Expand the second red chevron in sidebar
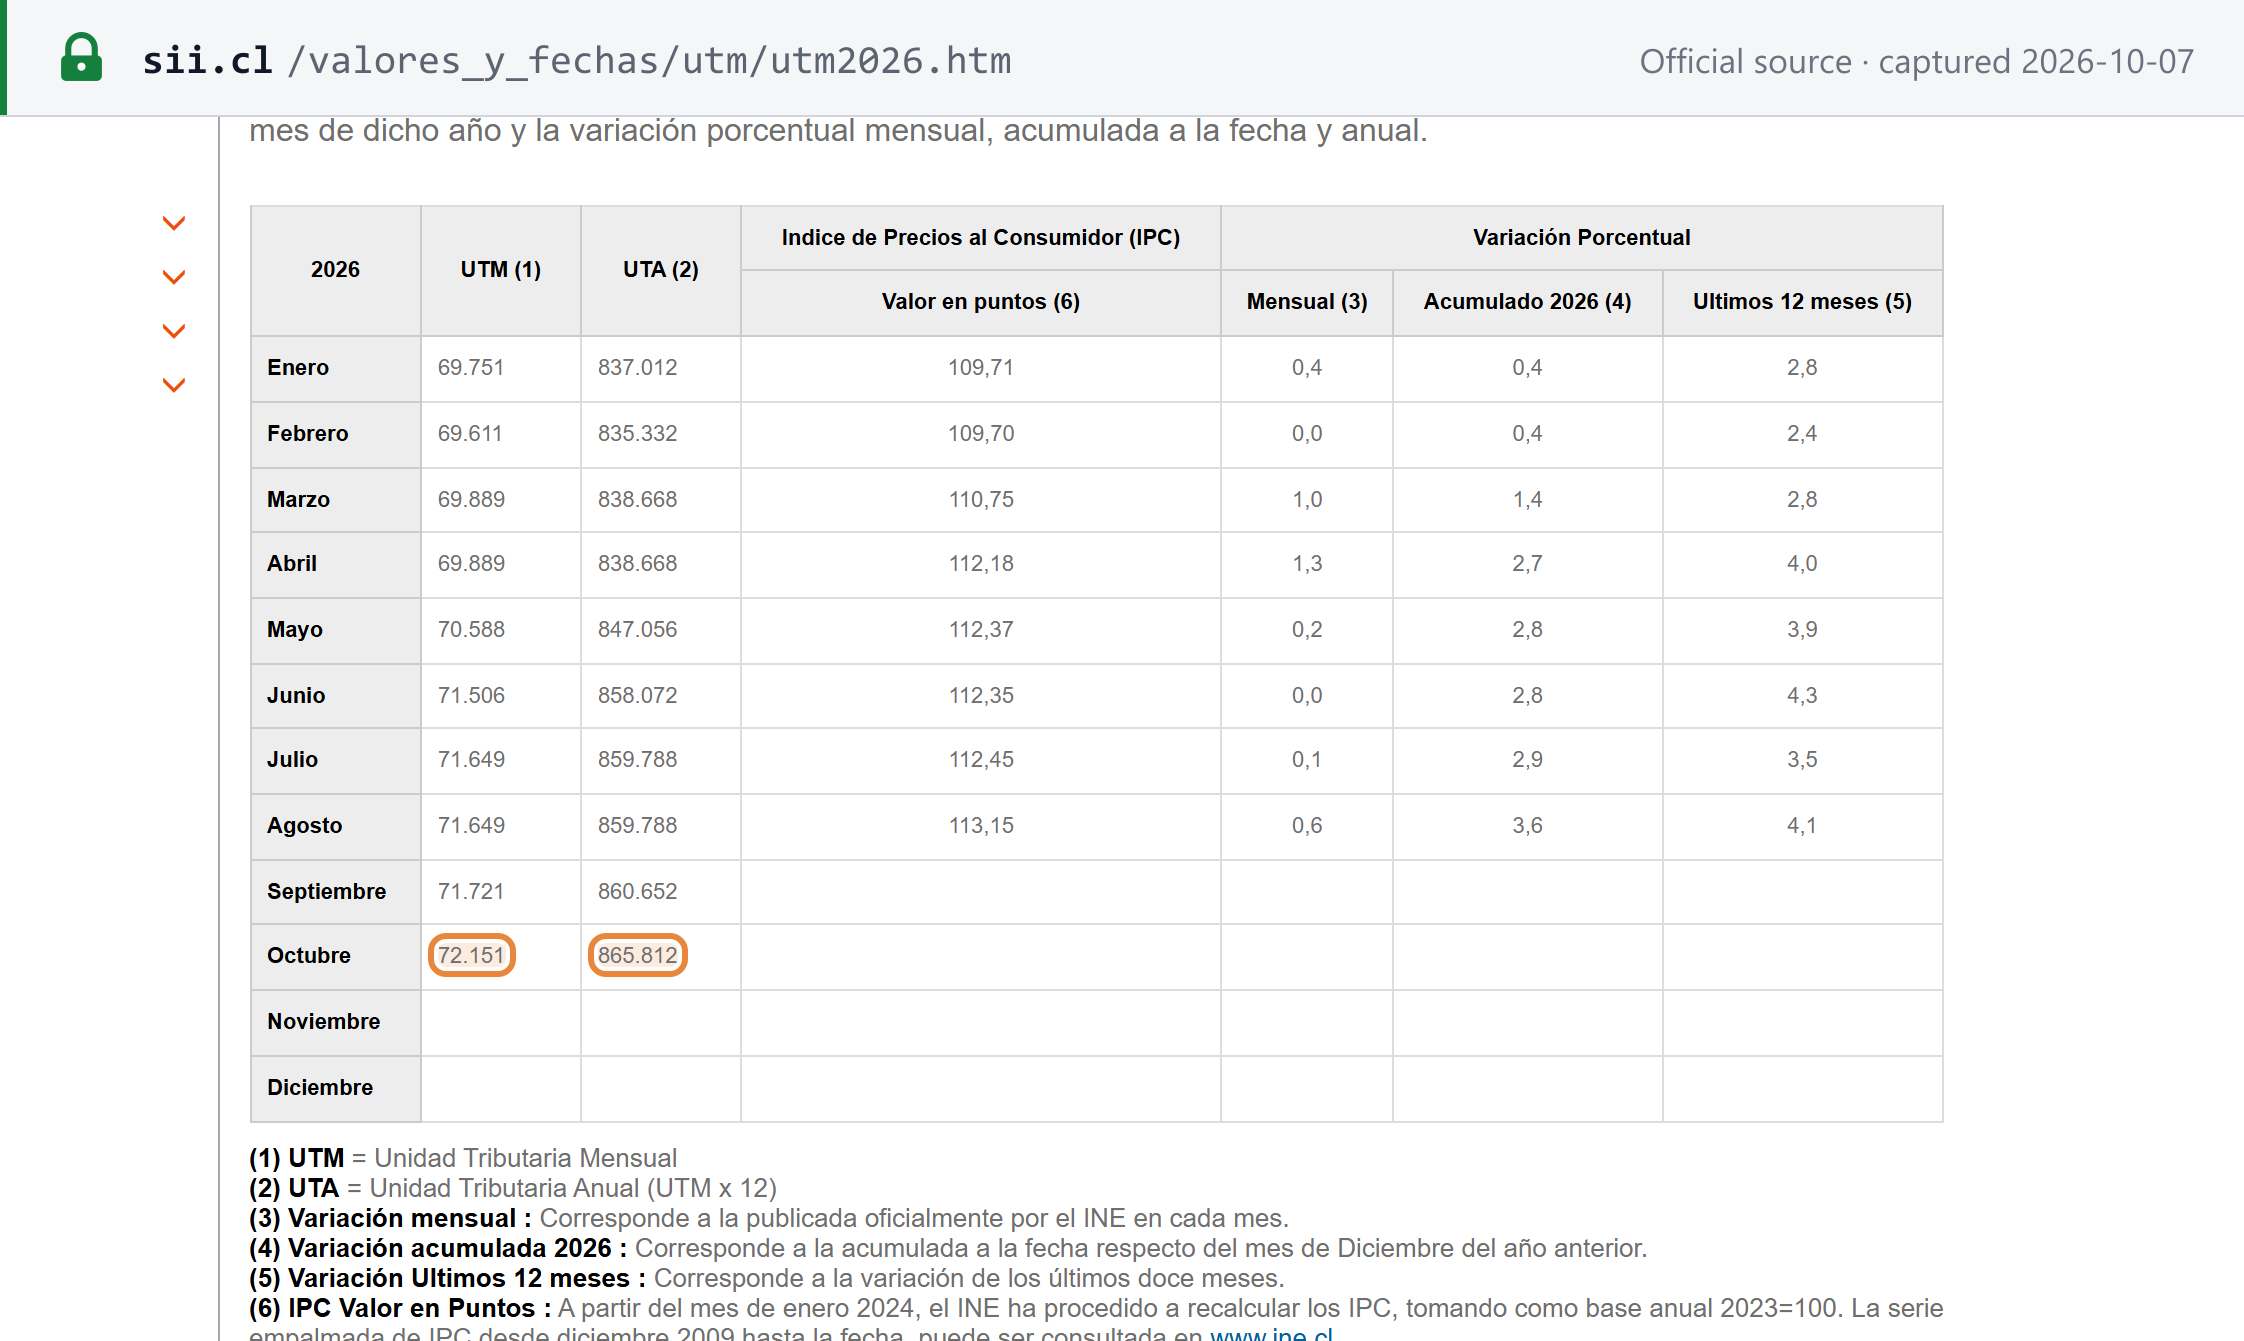Image resolution: width=2244 pixels, height=1341 pixels. [174, 277]
